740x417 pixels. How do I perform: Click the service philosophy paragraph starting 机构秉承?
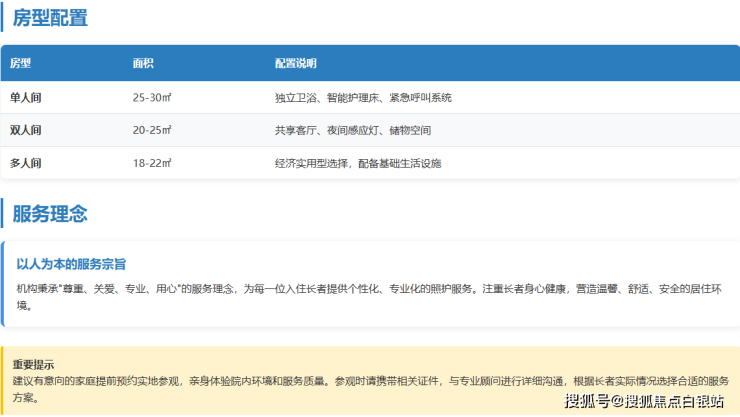tap(368, 296)
